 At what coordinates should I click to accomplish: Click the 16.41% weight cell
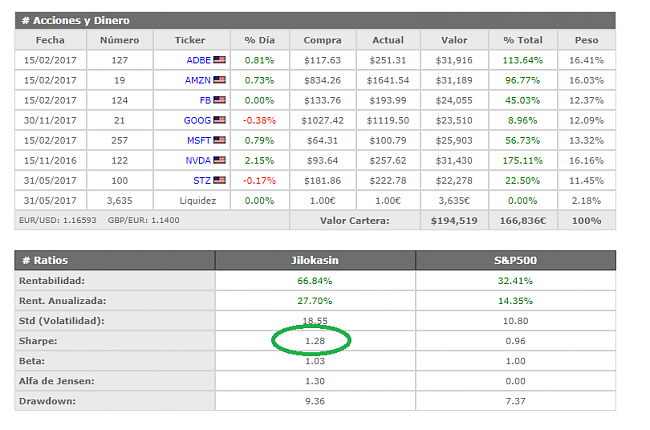[587, 60]
